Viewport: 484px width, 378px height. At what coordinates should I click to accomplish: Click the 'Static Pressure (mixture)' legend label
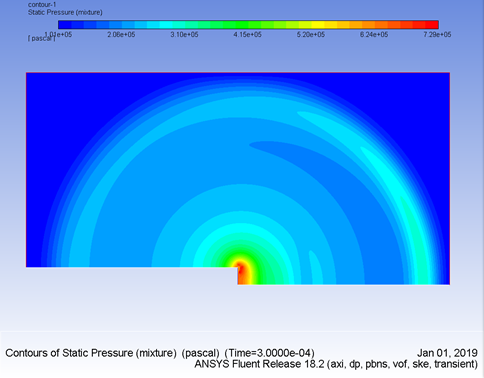pos(65,12)
